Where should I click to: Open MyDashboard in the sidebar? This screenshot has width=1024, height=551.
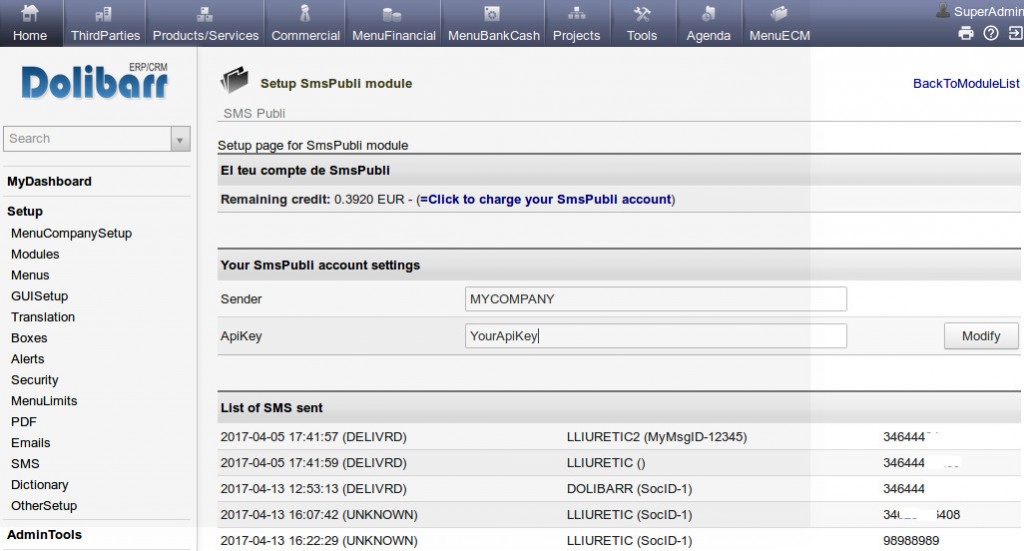(49, 181)
